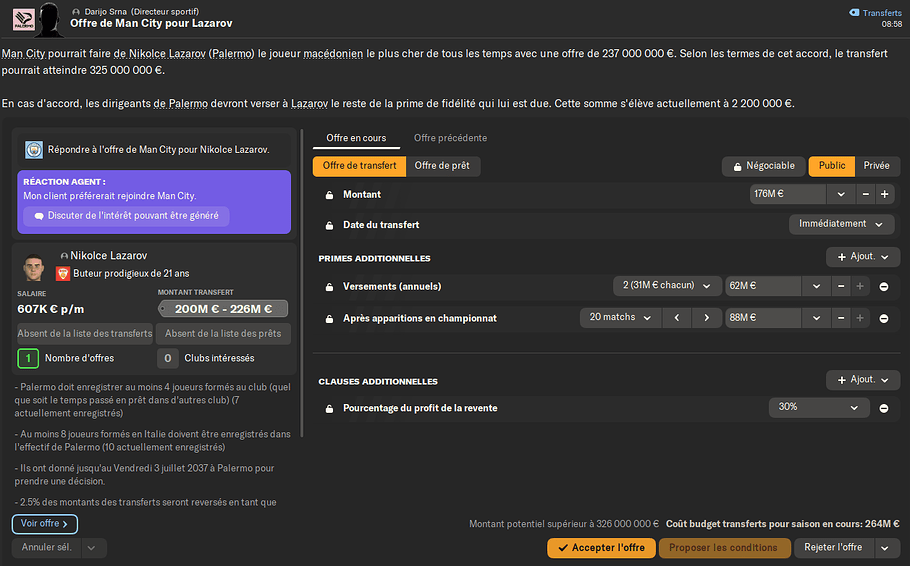Click Discuter de l'intérêt pouvant être généré
910x566 pixels.
coord(125,216)
